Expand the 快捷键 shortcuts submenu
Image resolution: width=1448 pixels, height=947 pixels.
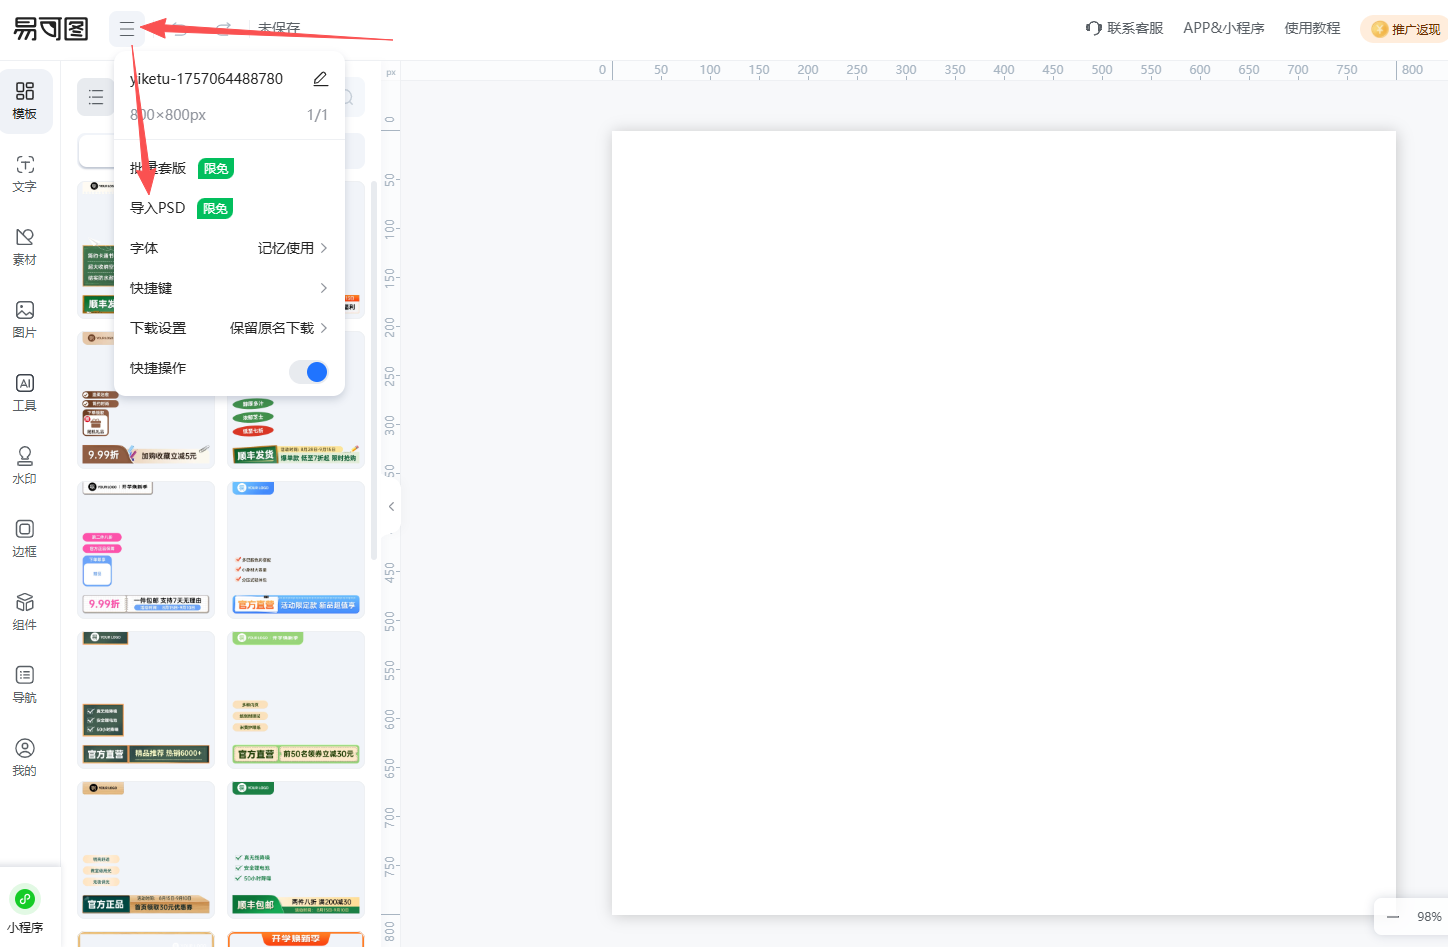click(x=229, y=287)
